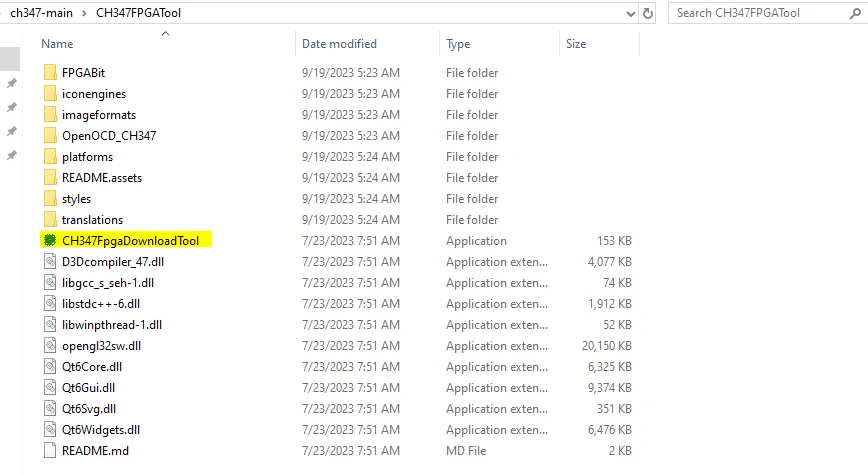Viewport: 868px width, 475px height.
Task: Select the Qt6Core.dll file icon
Action: pyautogui.click(x=50, y=367)
